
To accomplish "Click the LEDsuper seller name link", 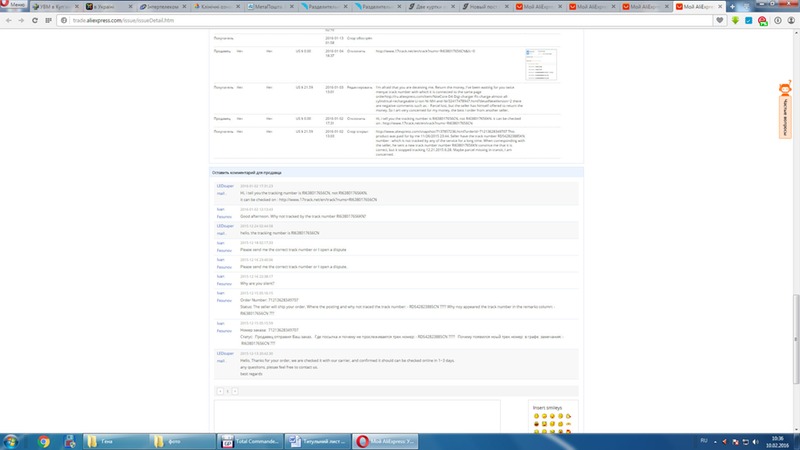I will coord(224,186).
